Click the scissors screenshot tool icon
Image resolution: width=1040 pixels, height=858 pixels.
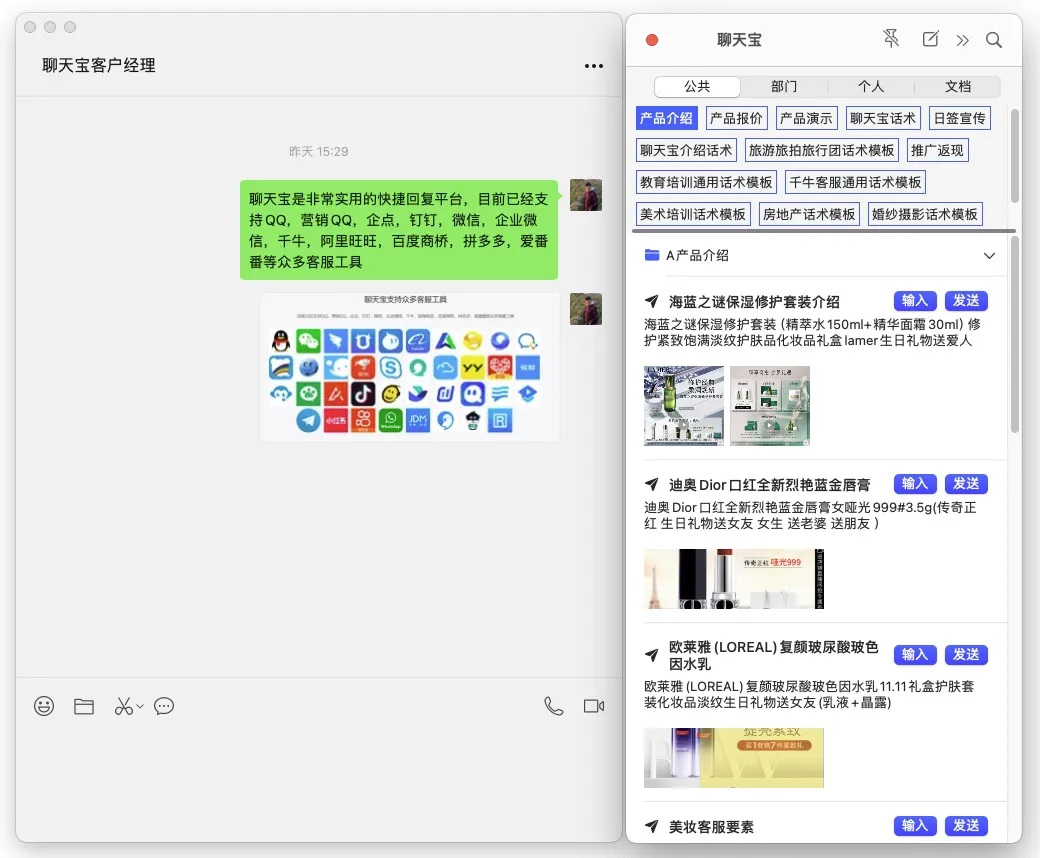click(x=123, y=706)
